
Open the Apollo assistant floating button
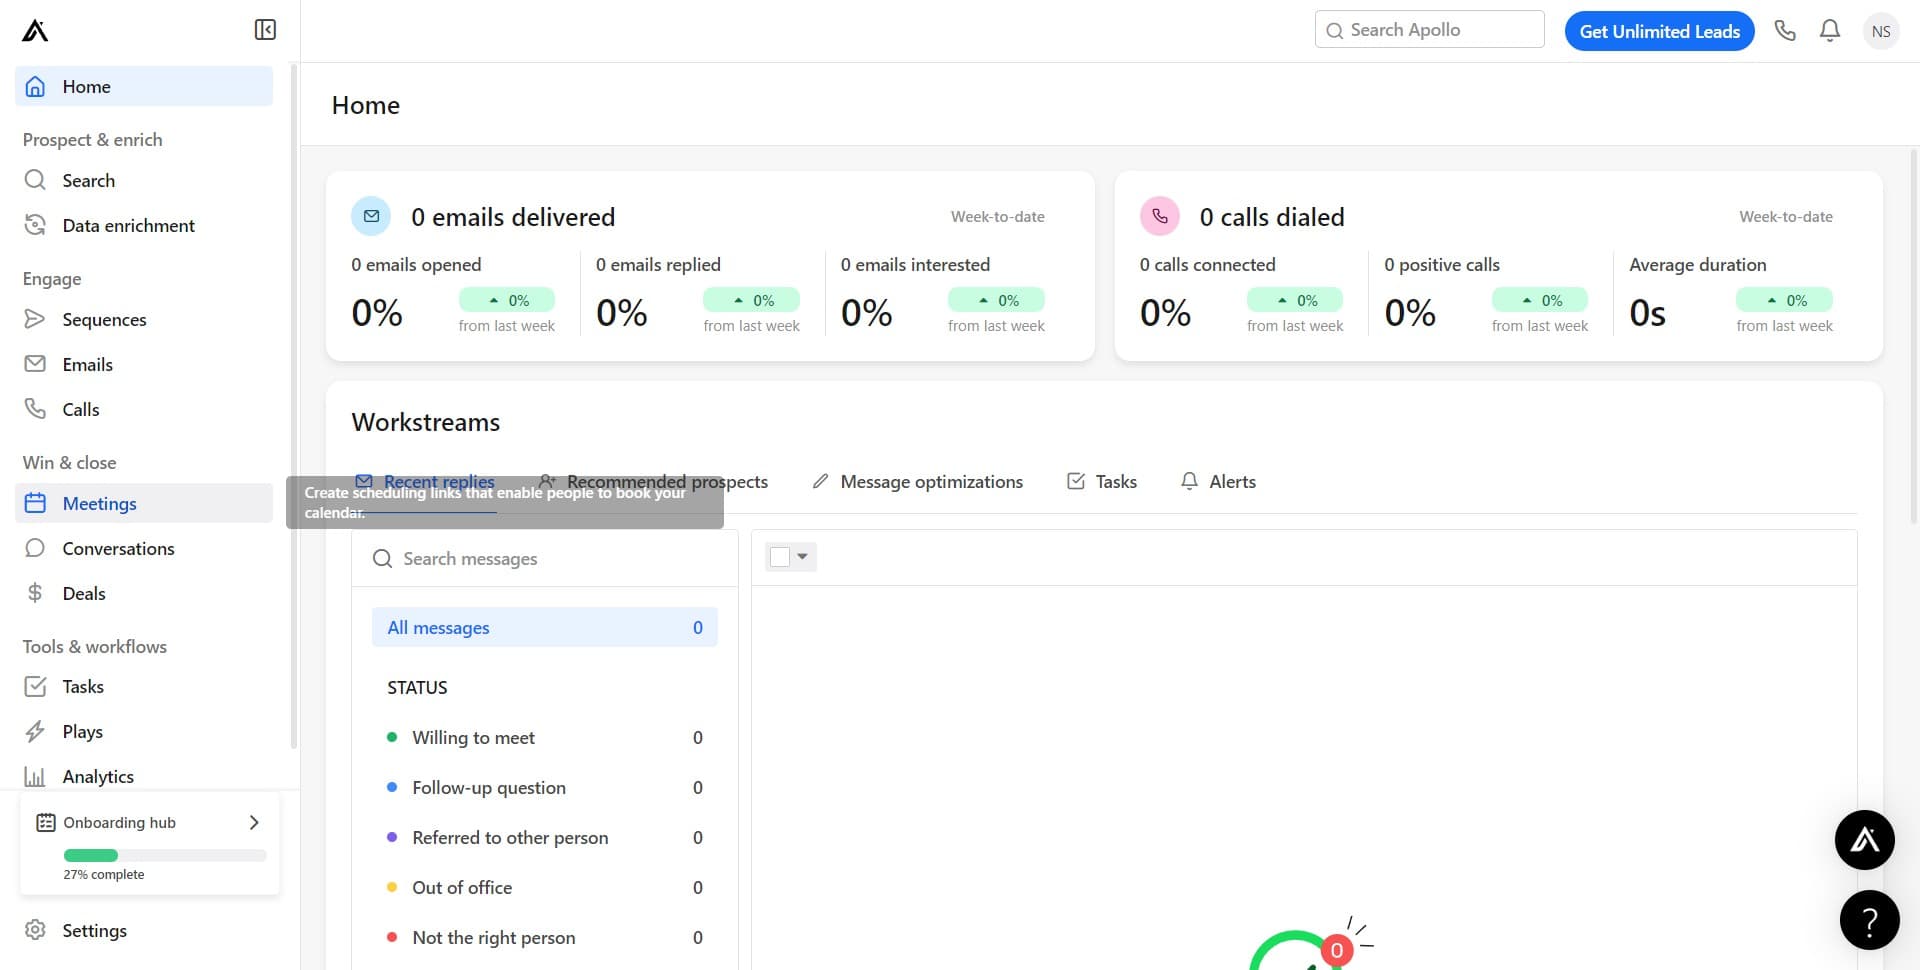[x=1864, y=840]
